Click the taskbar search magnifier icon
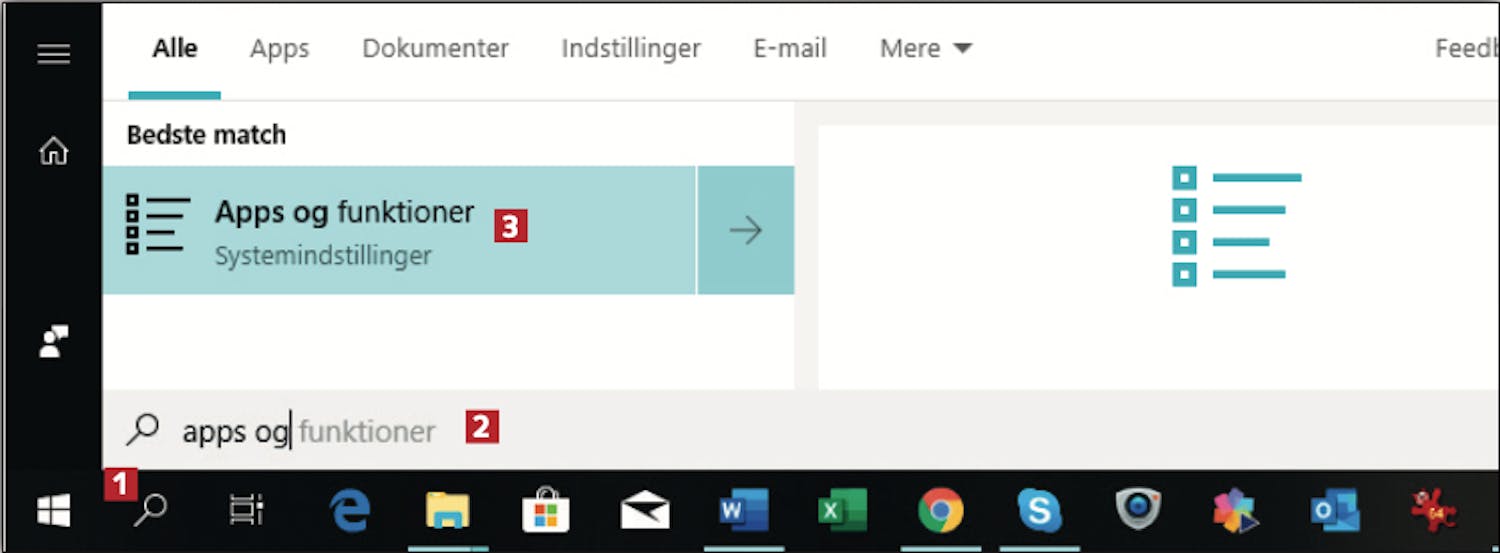The height and width of the screenshot is (553, 1500). pos(150,510)
